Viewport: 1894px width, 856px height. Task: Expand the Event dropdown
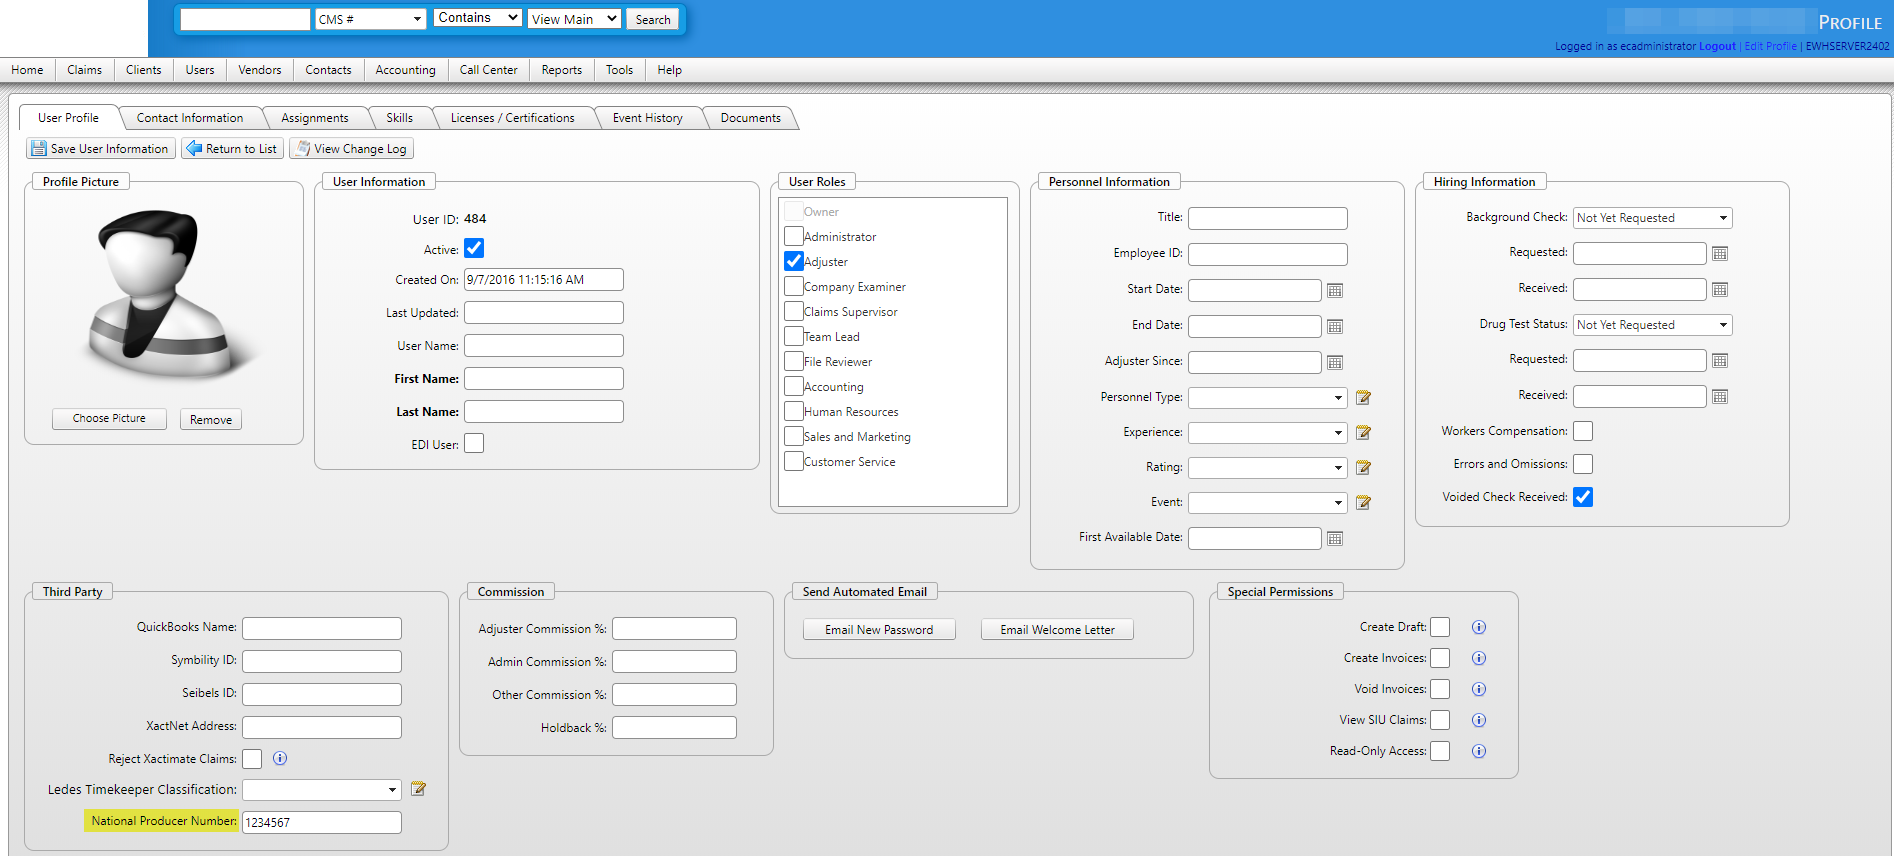click(x=1267, y=503)
